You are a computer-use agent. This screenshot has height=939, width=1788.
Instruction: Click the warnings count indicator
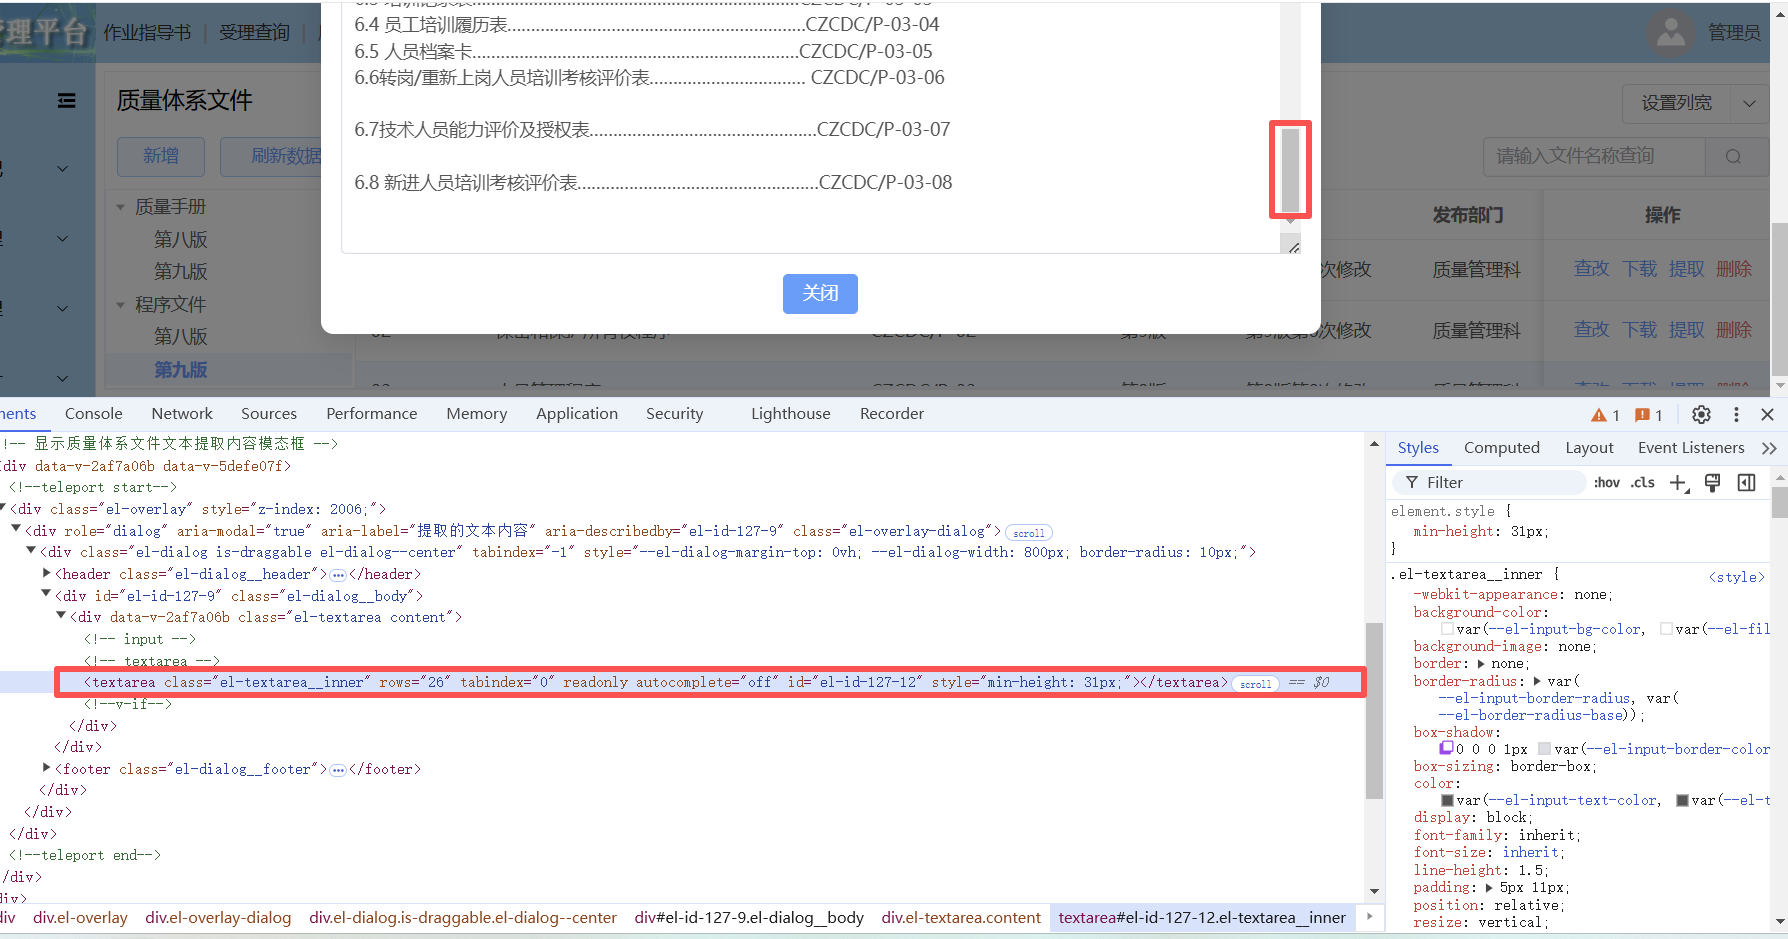[x=1605, y=415]
